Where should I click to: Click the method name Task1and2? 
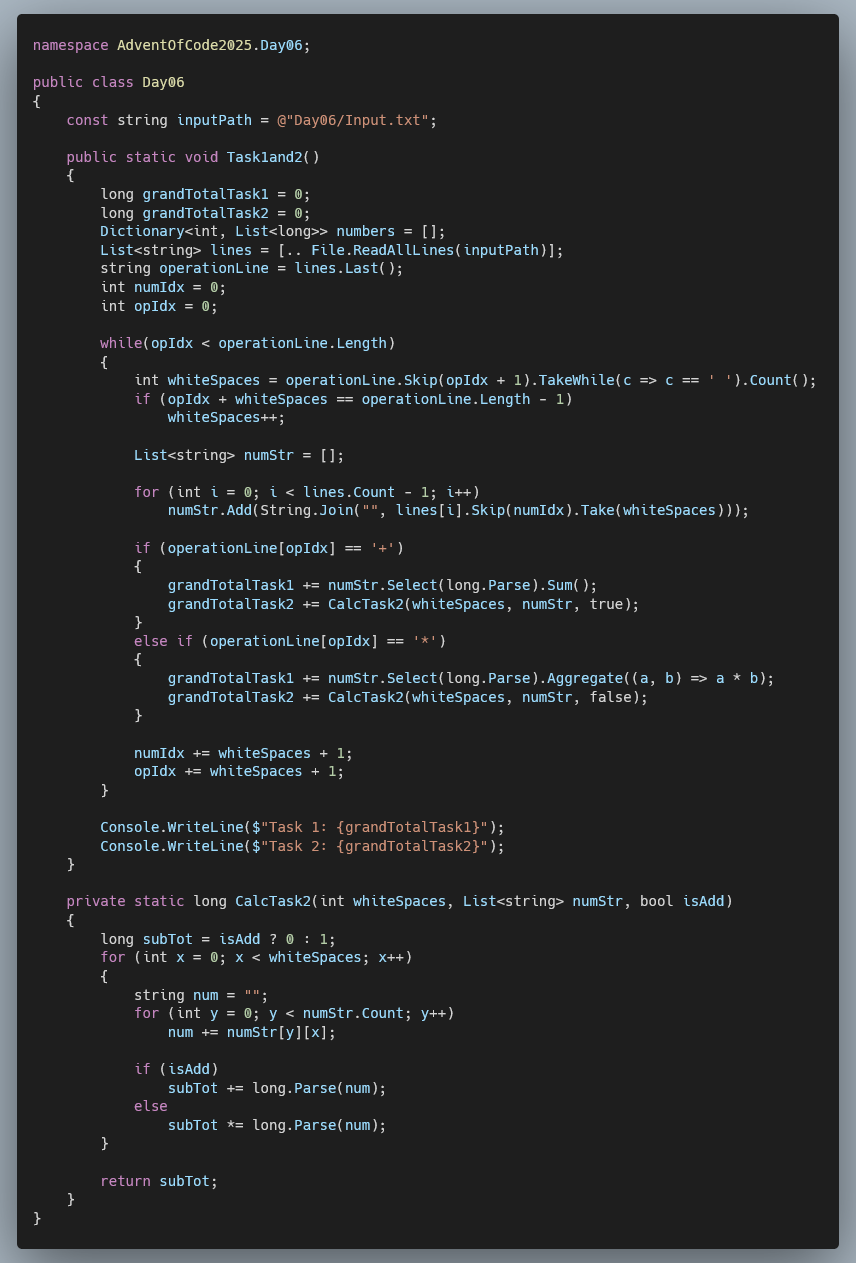pyautogui.click(x=264, y=157)
